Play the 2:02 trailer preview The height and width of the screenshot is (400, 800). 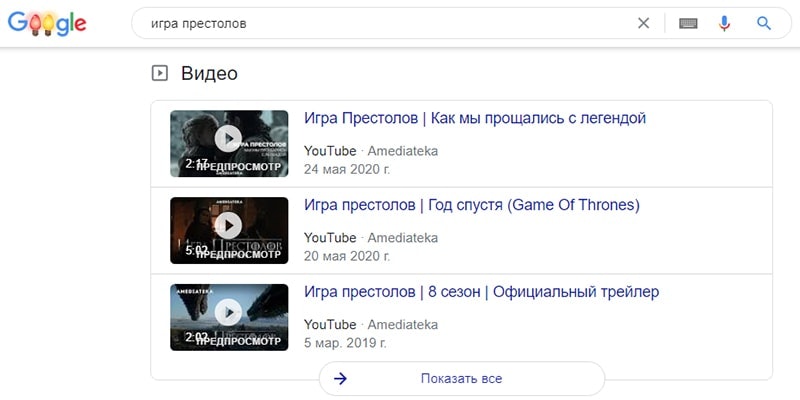tap(229, 317)
